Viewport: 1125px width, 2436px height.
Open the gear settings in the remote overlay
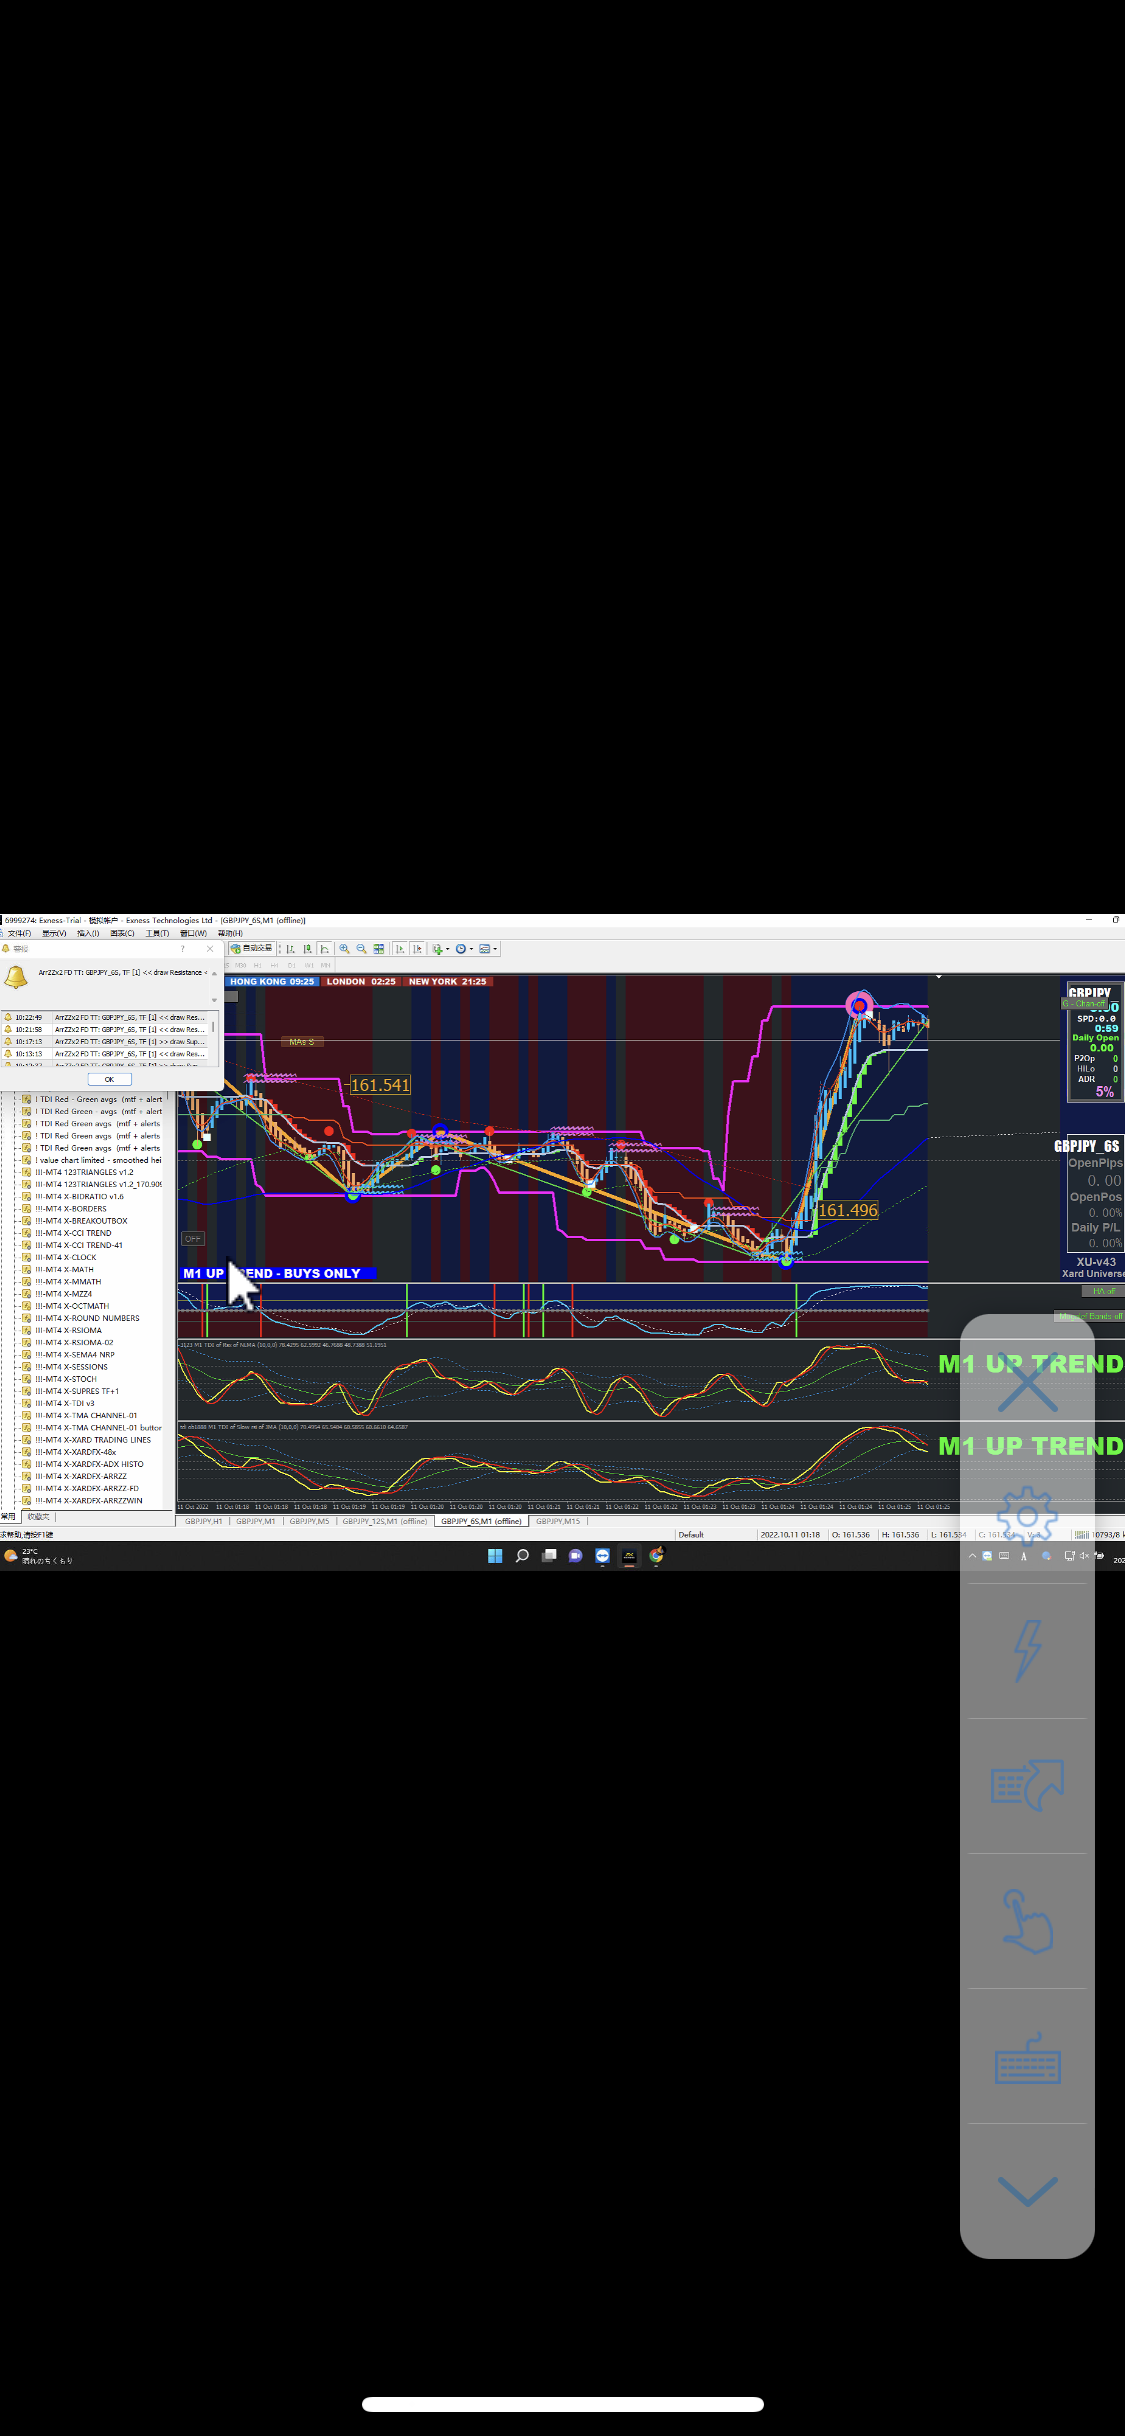(1027, 1517)
